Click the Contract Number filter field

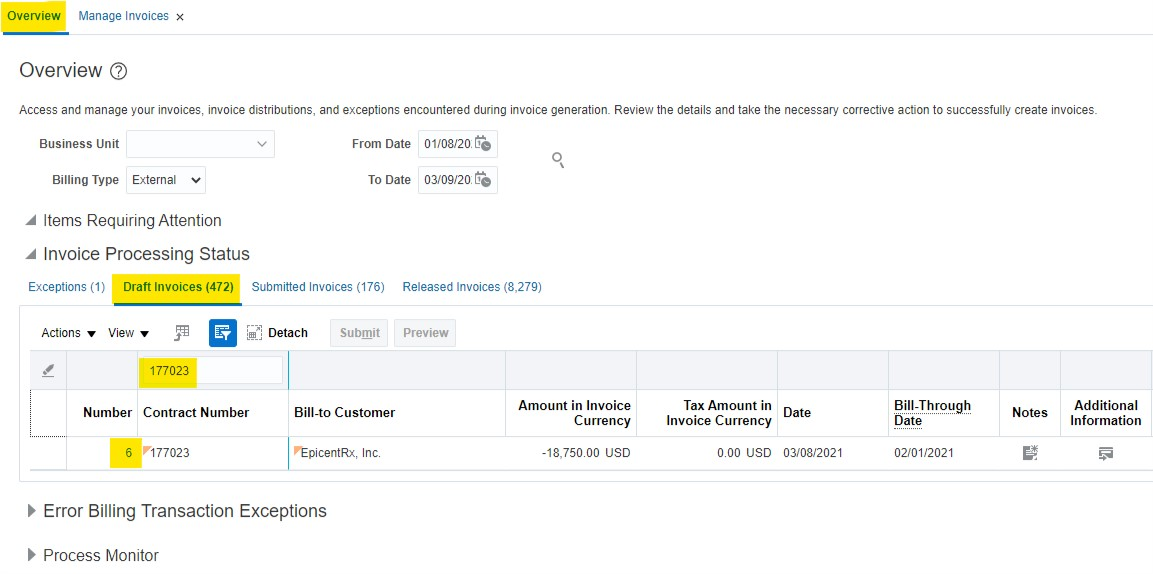pos(212,370)
